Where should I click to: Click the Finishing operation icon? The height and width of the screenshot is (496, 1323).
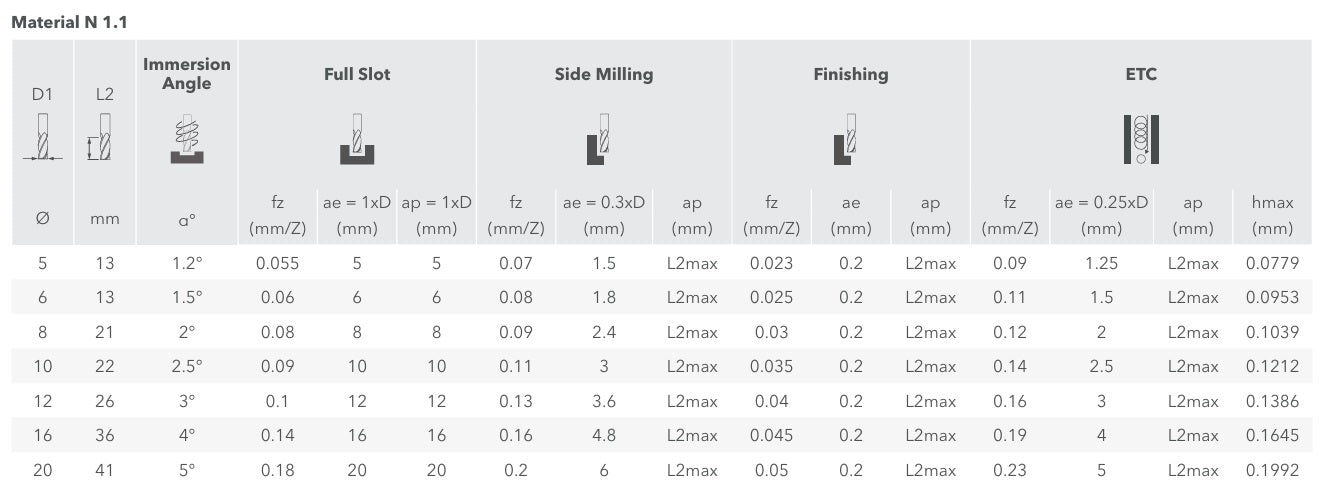coord(846,139)
